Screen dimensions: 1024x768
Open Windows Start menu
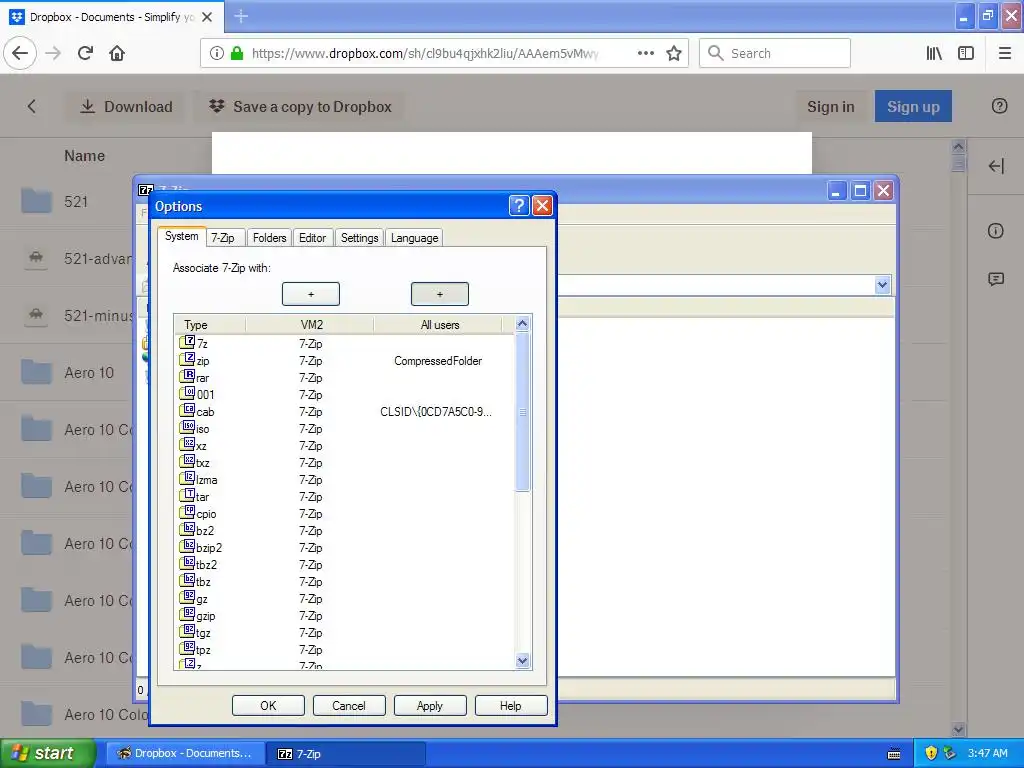tap(47, 753)
